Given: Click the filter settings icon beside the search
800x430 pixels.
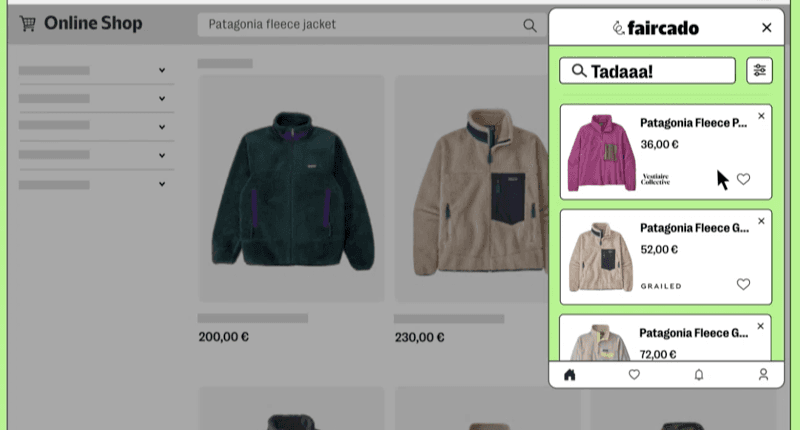Looking at the screenshot, I should tap(760, 70).
